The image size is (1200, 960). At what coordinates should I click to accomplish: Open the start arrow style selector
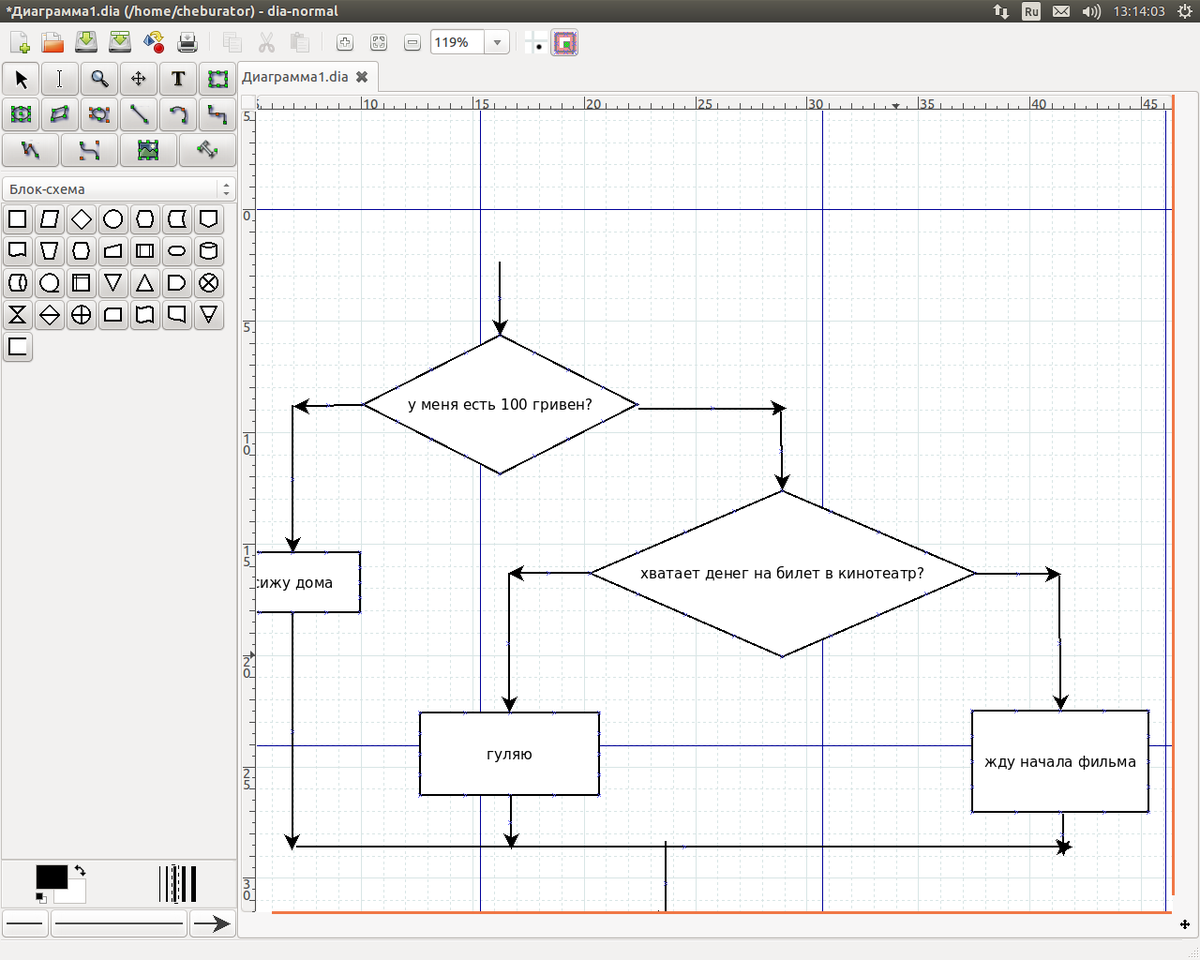coord(25,924)
